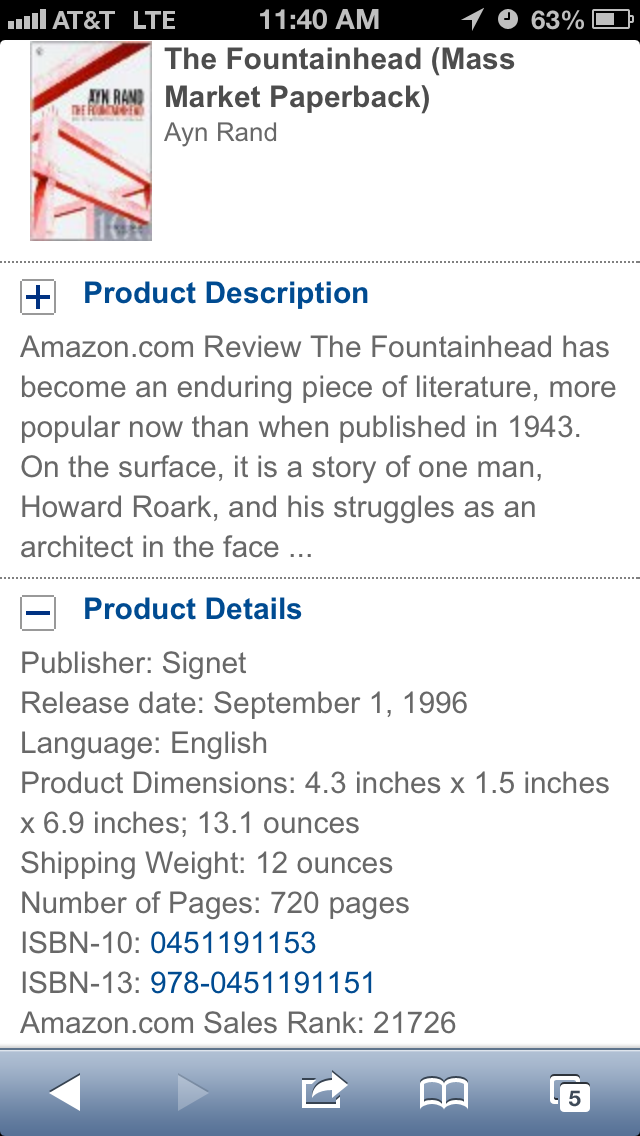Screen dimensions: 640x1136
Task: Tap the 11:40 AM status bar clock
Action: pos(319,19)
